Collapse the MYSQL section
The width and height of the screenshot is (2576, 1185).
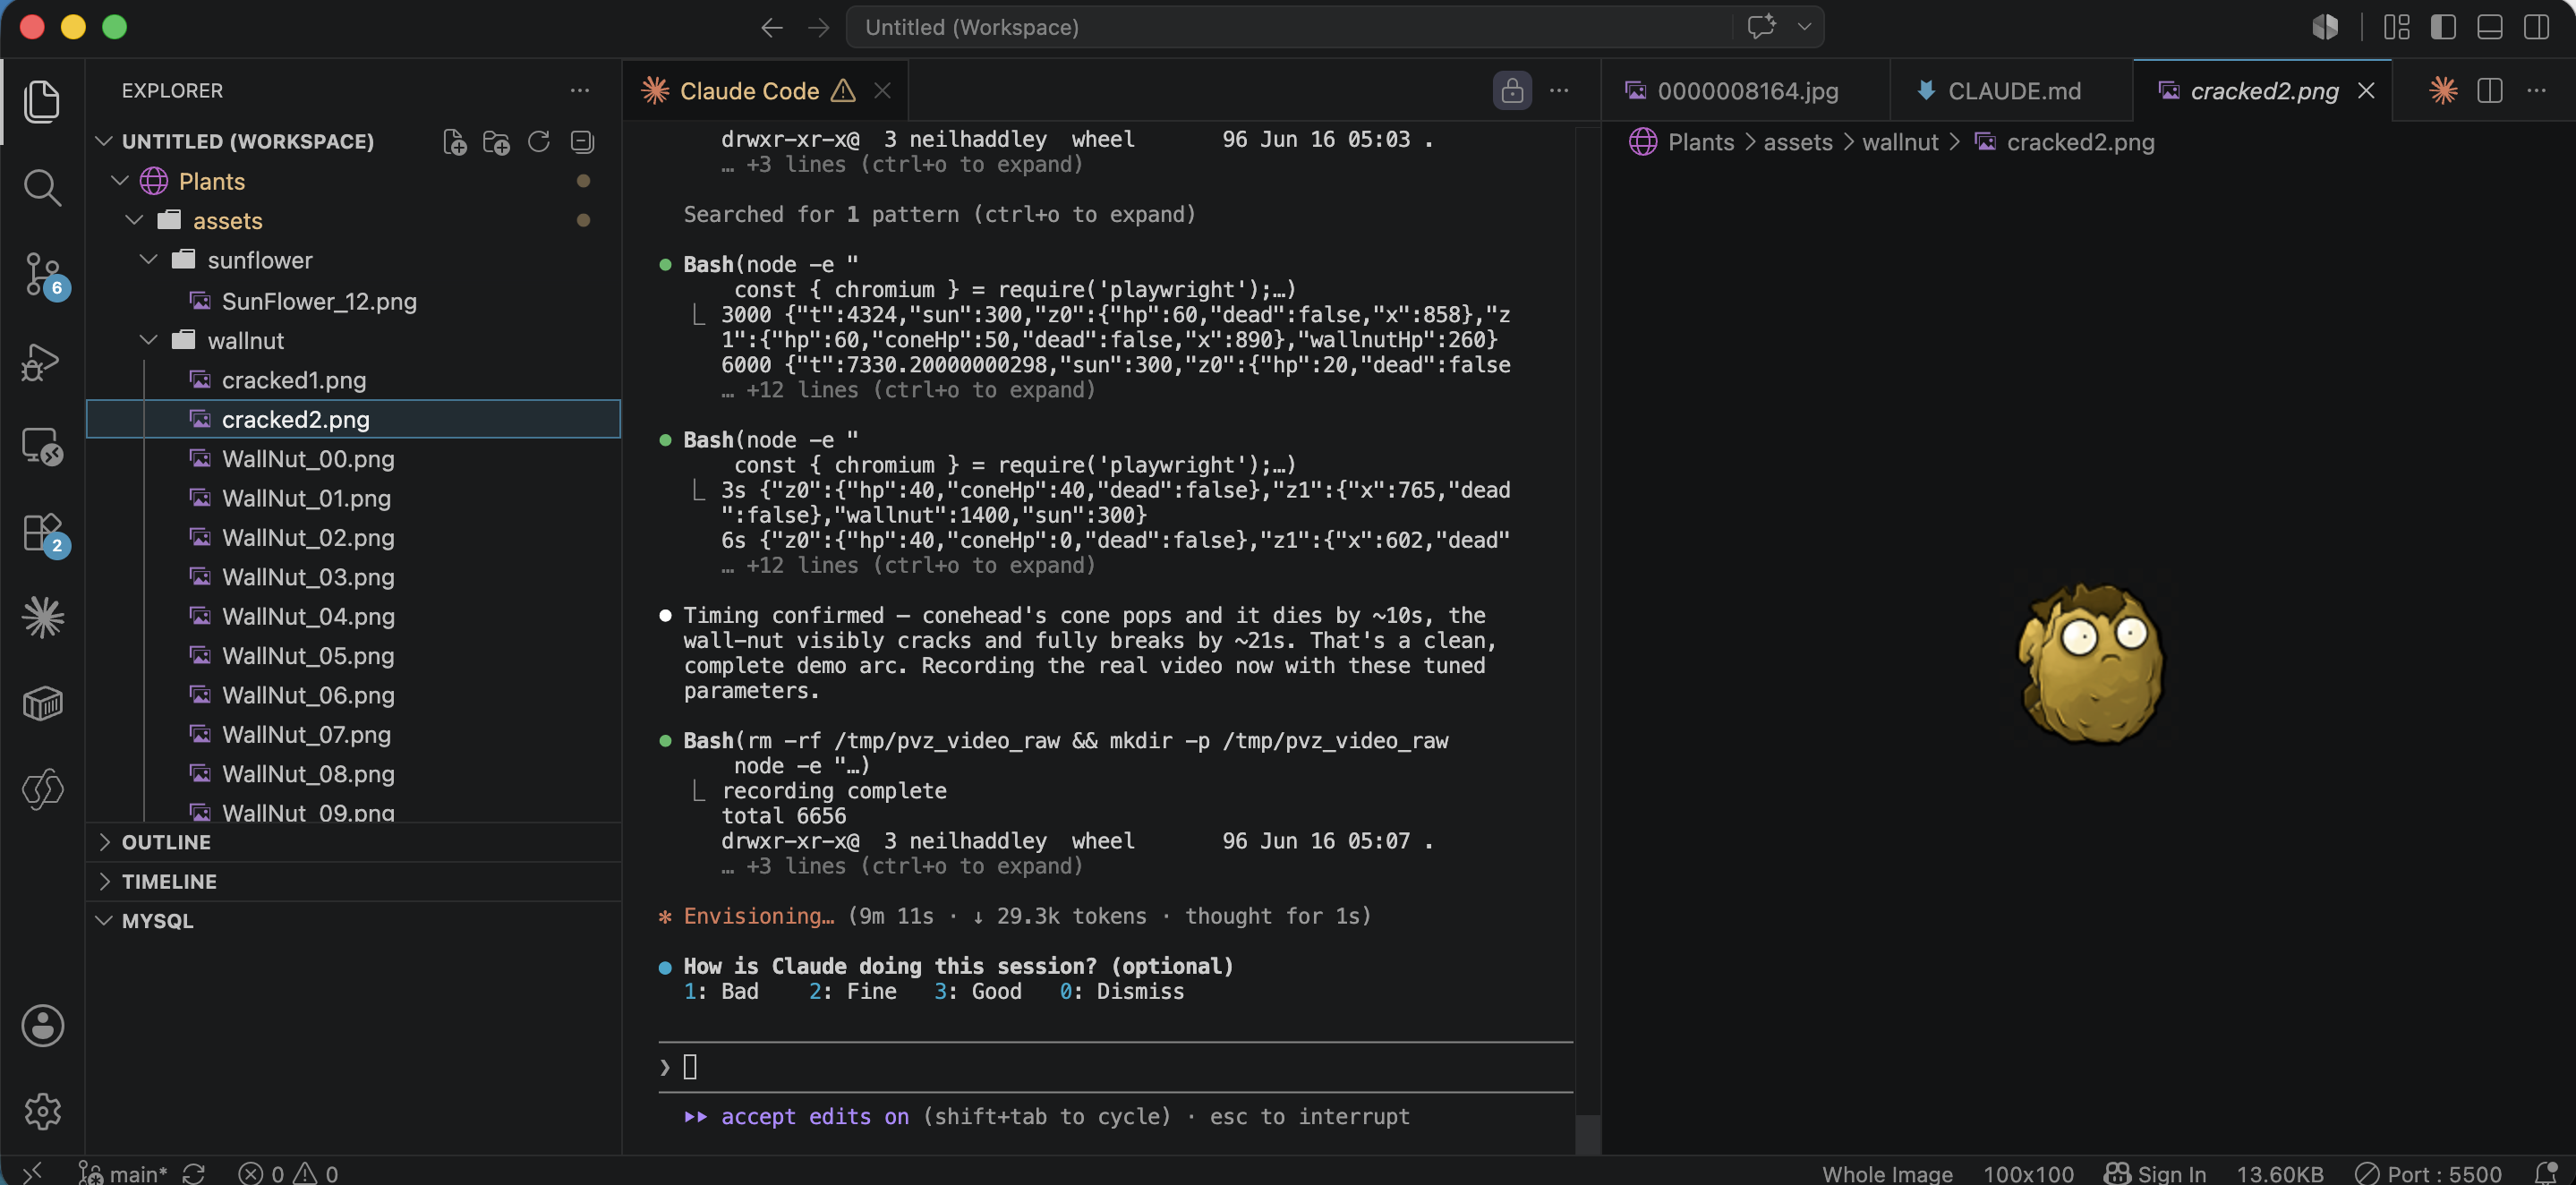[x=354, y=921]
